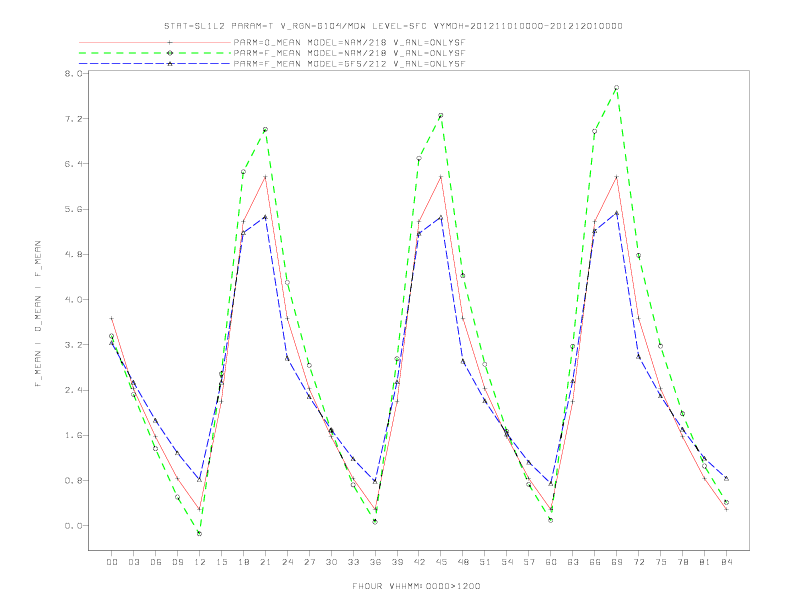The height and width of the screenshot is (612, 792).
Task: Click the y-axis tick label 6.4
Action: 73,164
